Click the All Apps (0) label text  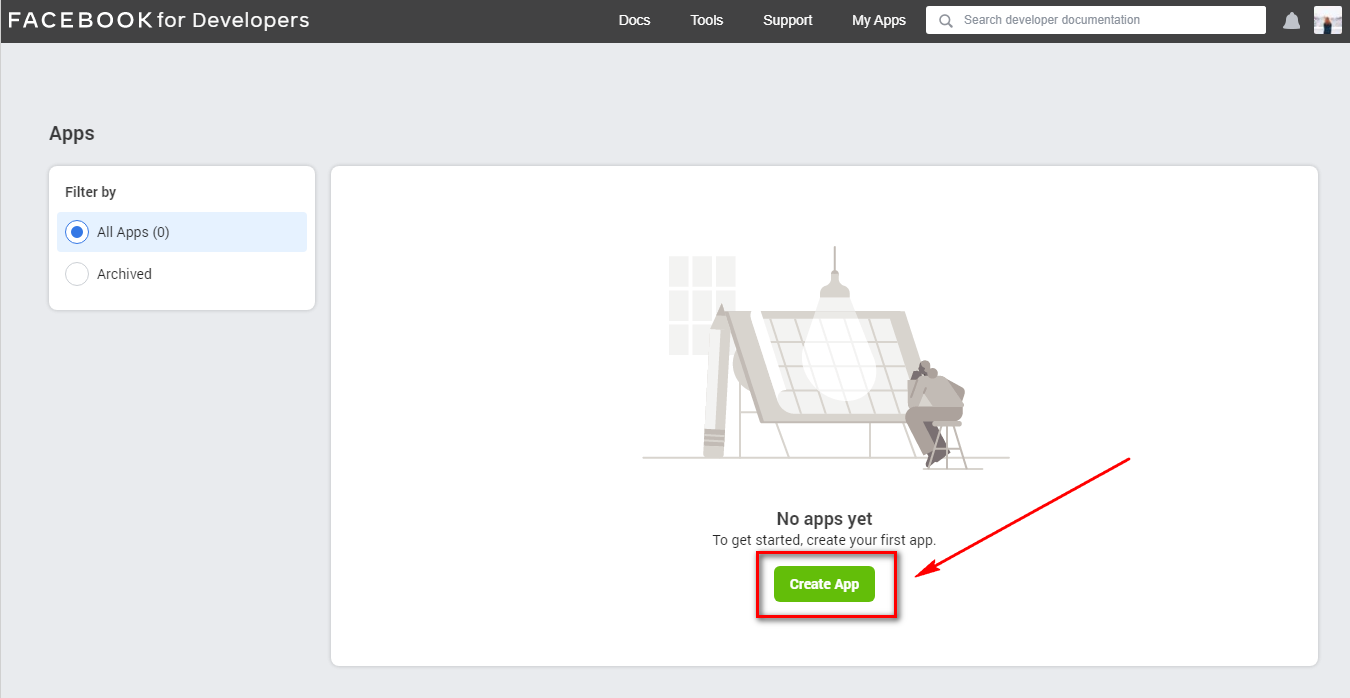pyautogui.click(x=133, y=232)
